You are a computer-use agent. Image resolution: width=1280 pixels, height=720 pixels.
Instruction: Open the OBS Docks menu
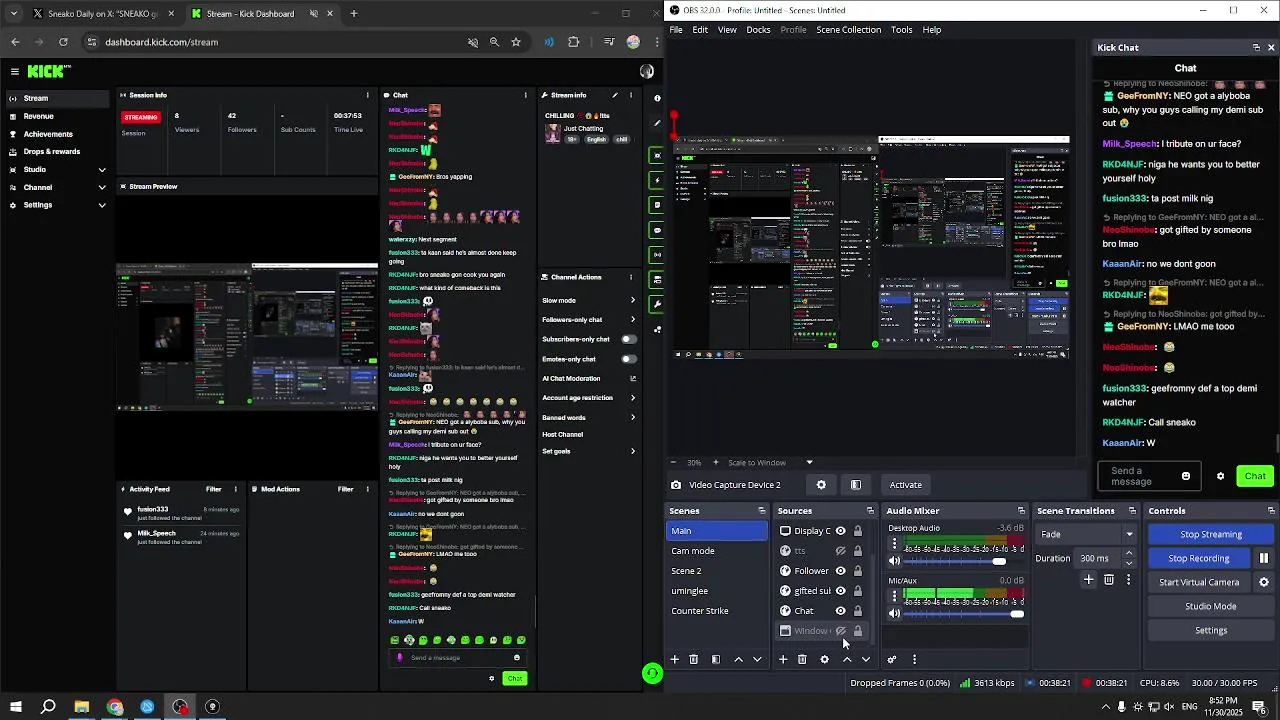pos(758,30)
